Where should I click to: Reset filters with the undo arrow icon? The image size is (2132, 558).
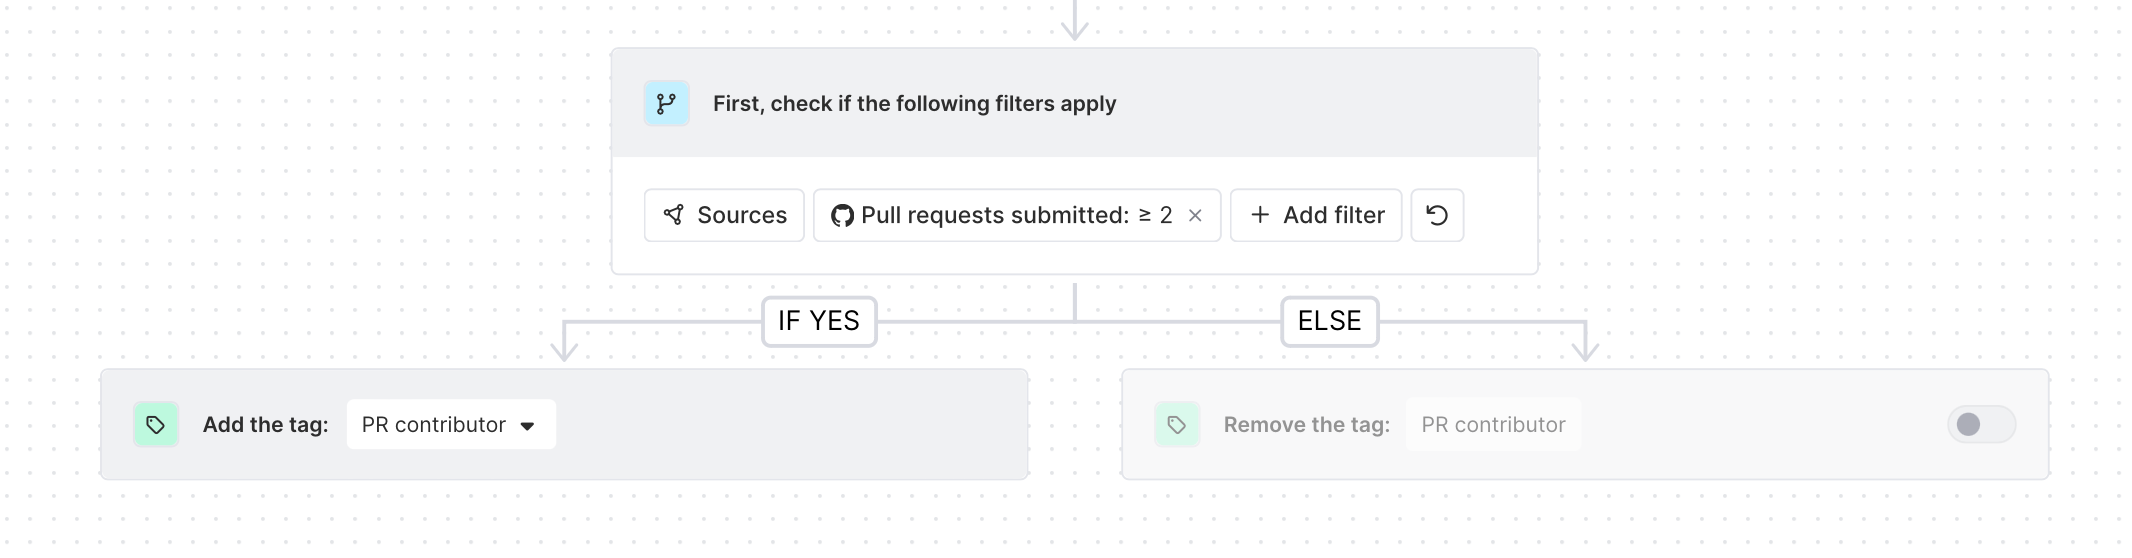(1437, 215)
